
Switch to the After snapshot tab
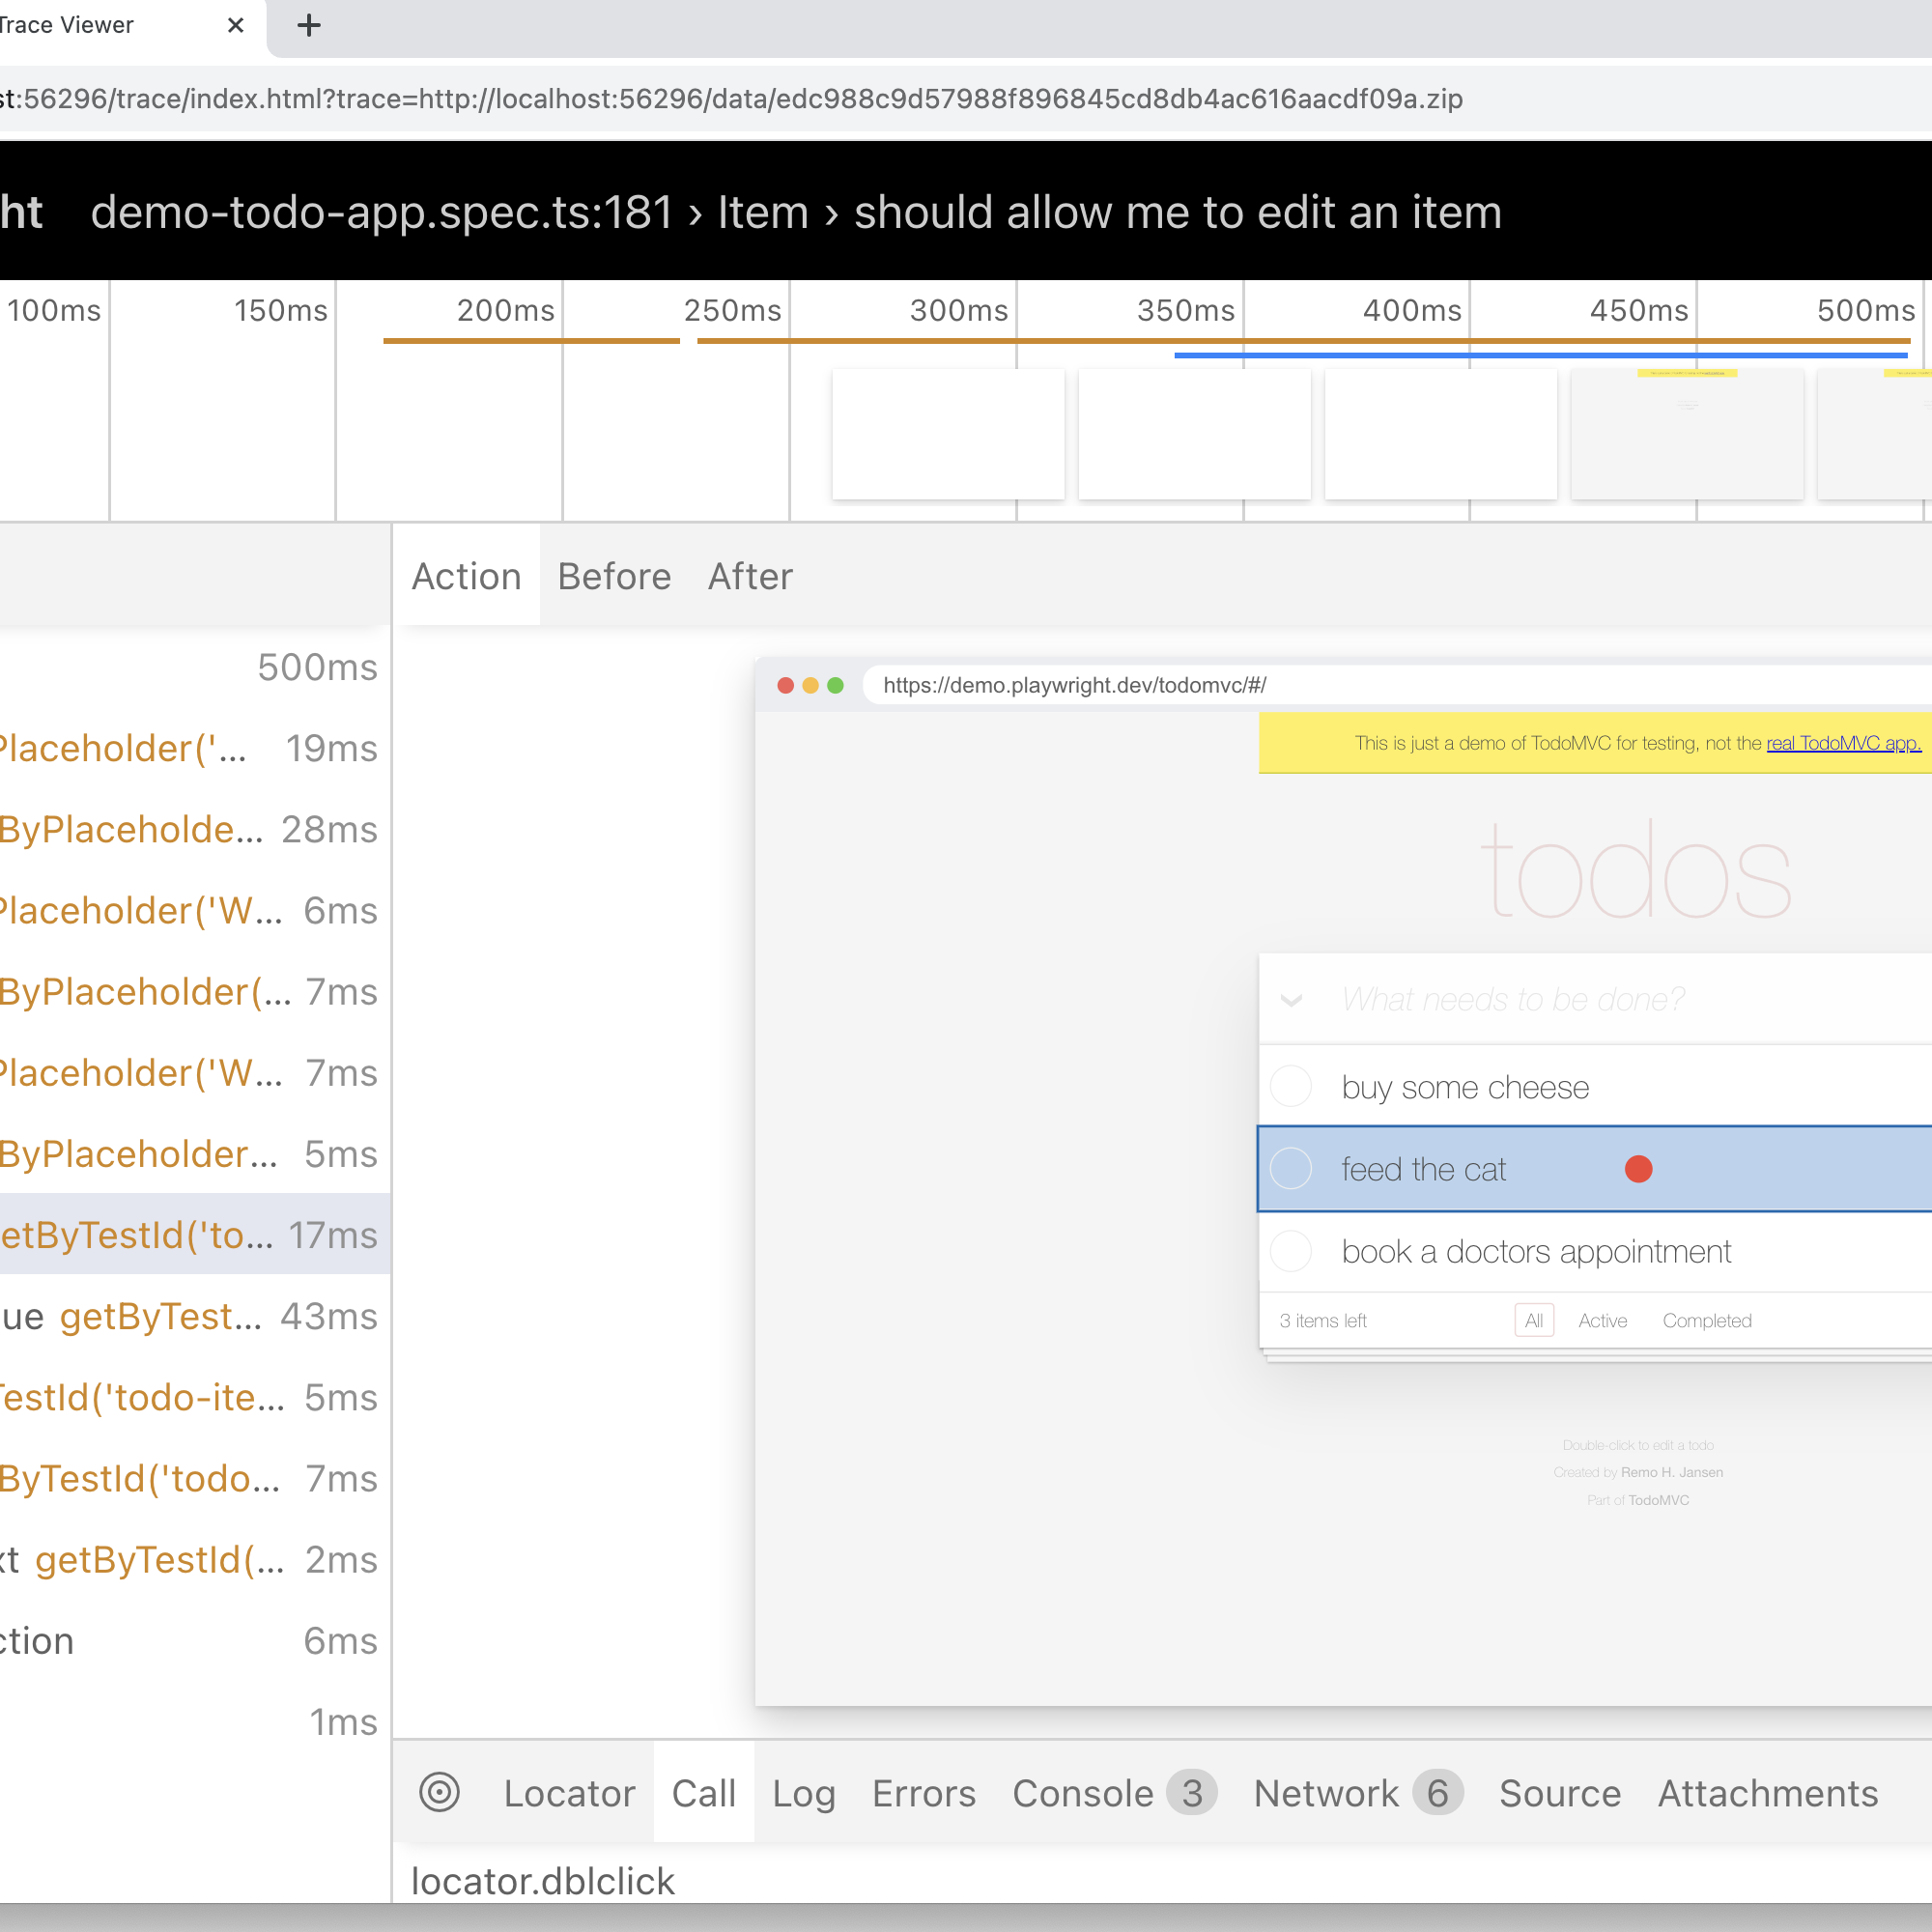[x=750, y=576]
